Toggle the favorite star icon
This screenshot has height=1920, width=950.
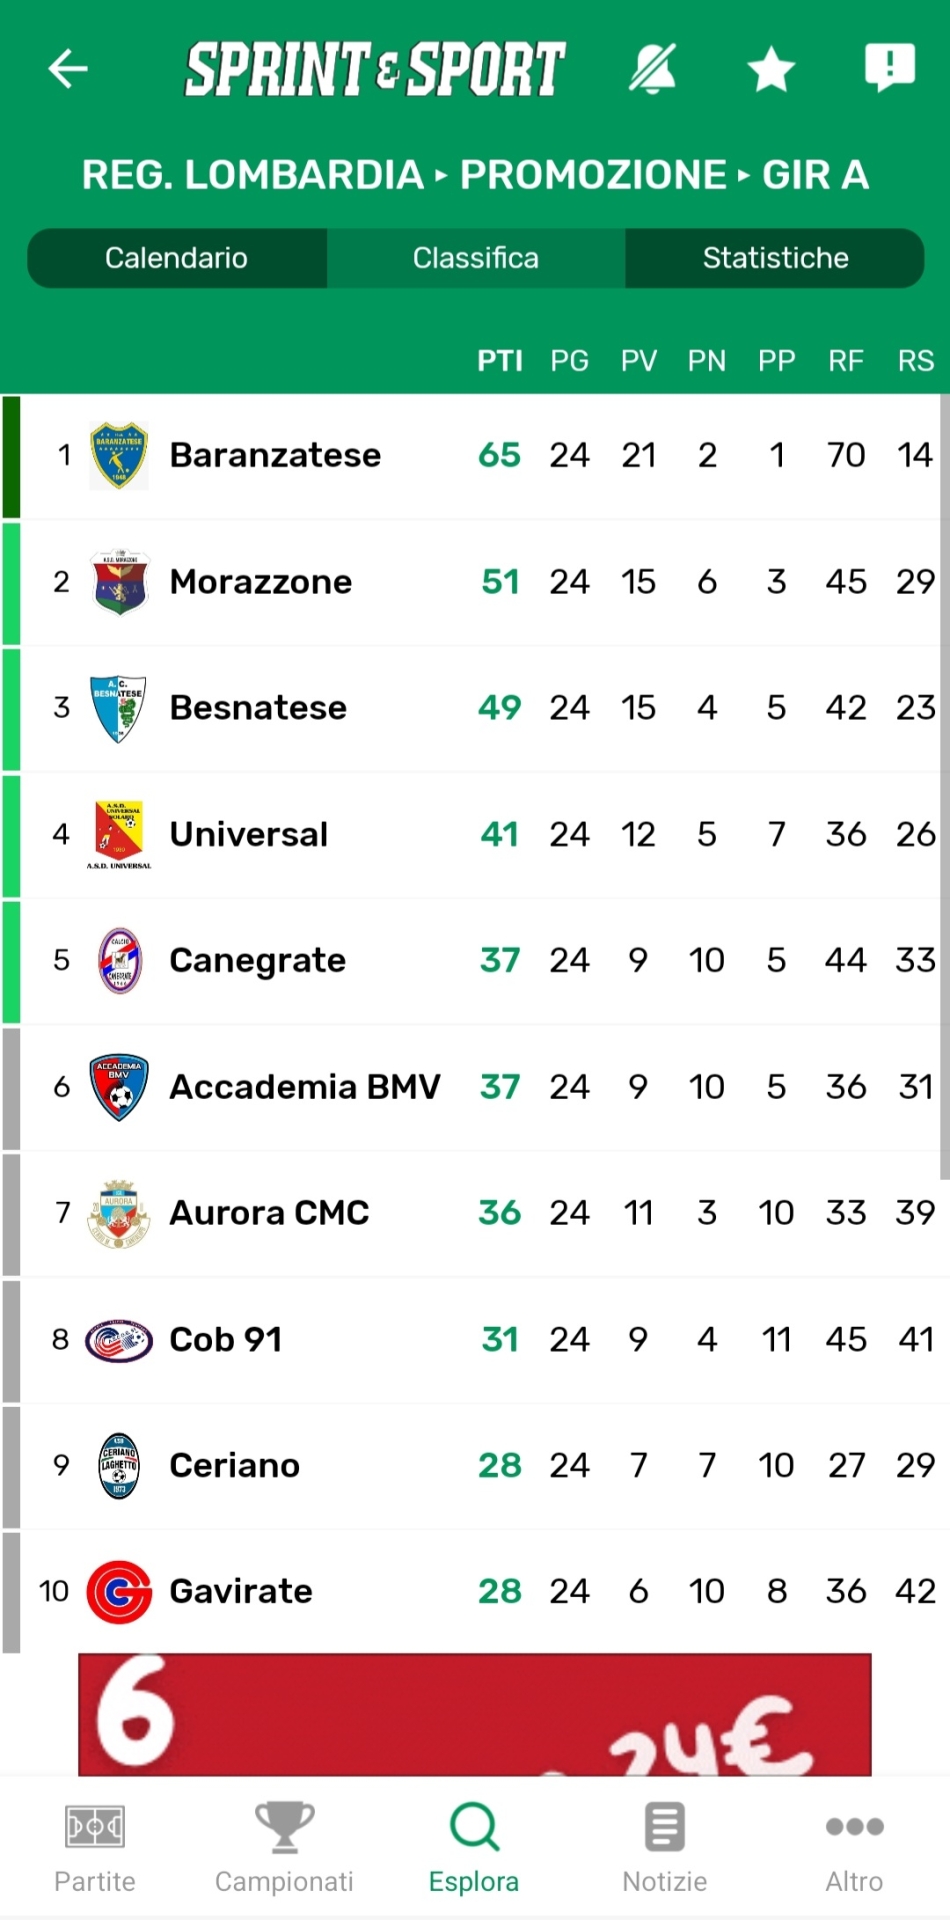(x=771, y=70)
